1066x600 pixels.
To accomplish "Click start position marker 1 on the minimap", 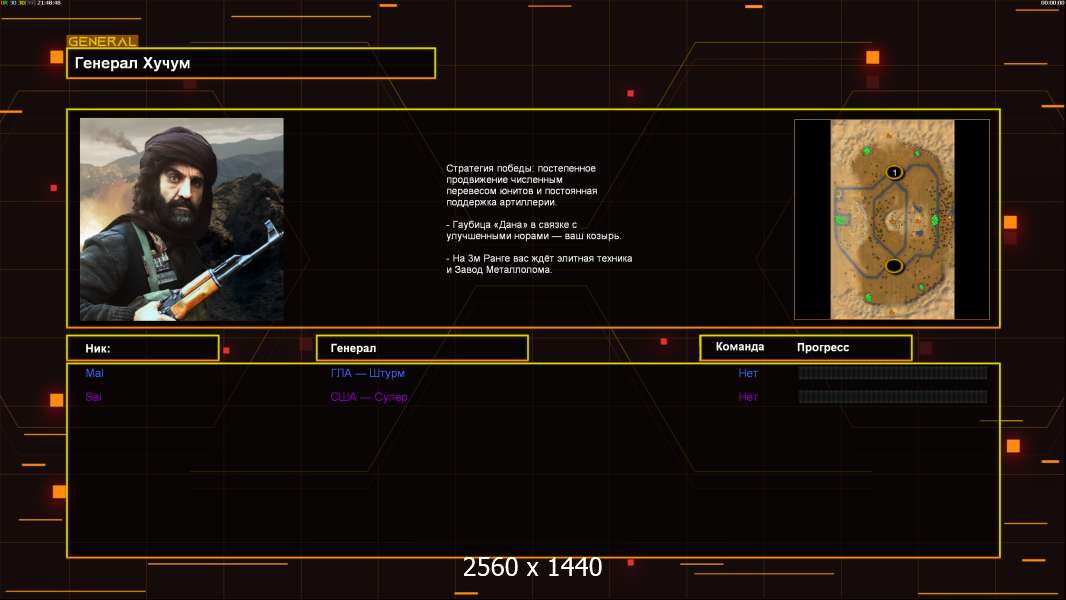I will click(894, 173).
